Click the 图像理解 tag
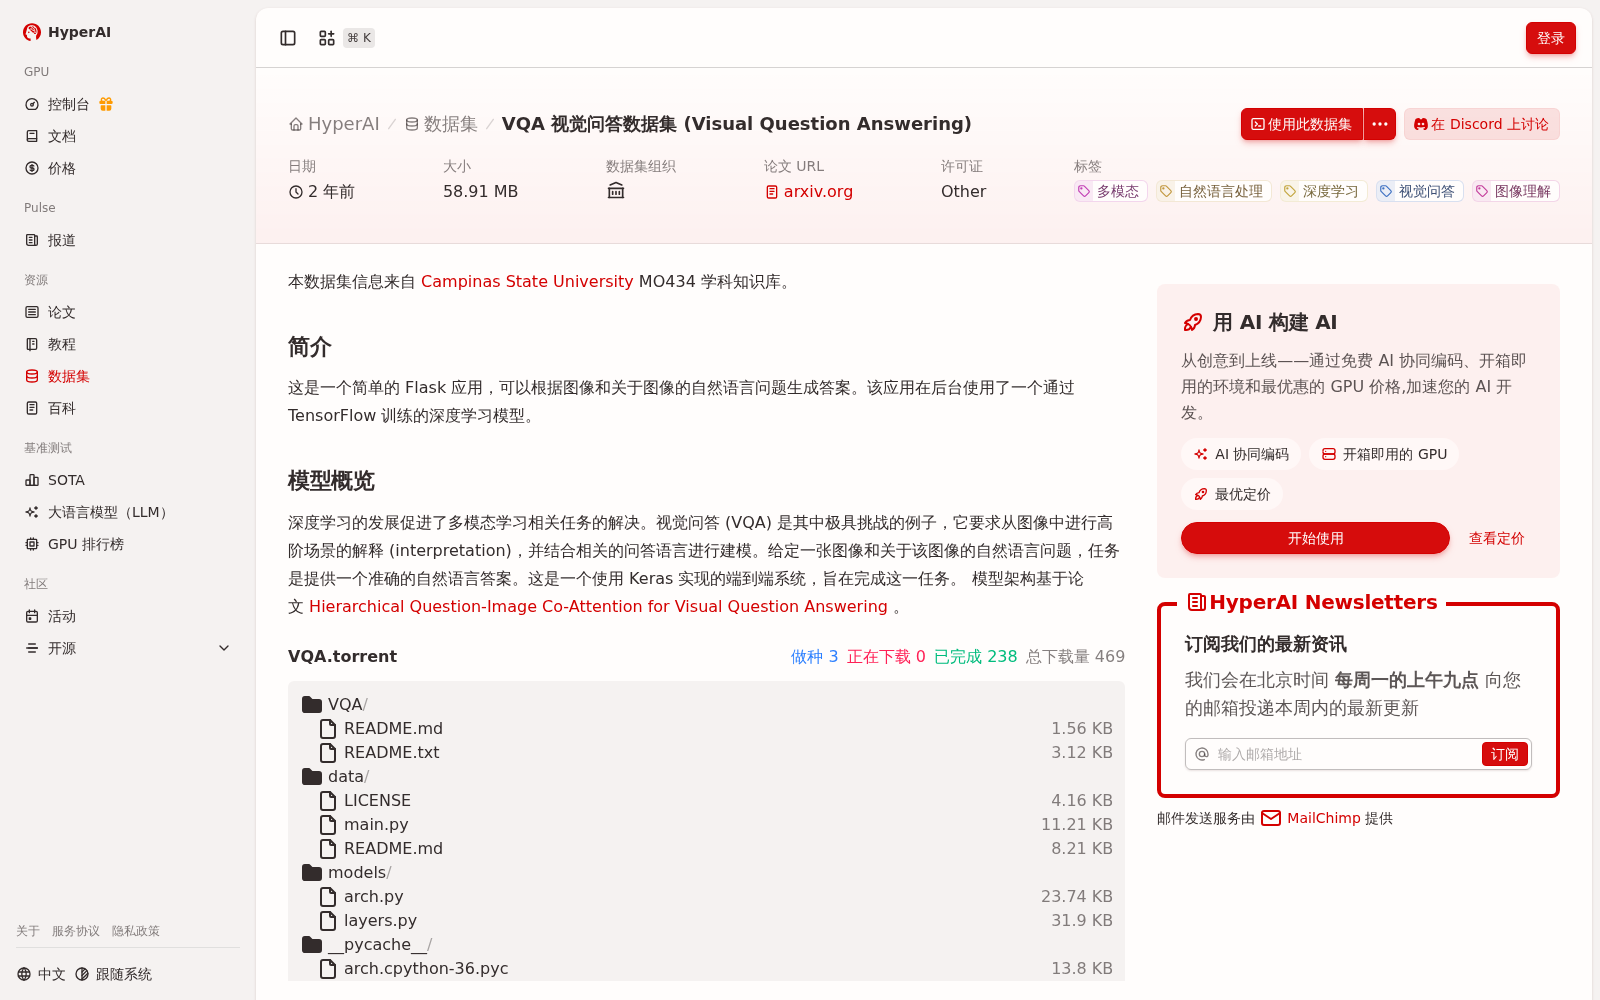1600x1000 pixels. (1515, 191)
